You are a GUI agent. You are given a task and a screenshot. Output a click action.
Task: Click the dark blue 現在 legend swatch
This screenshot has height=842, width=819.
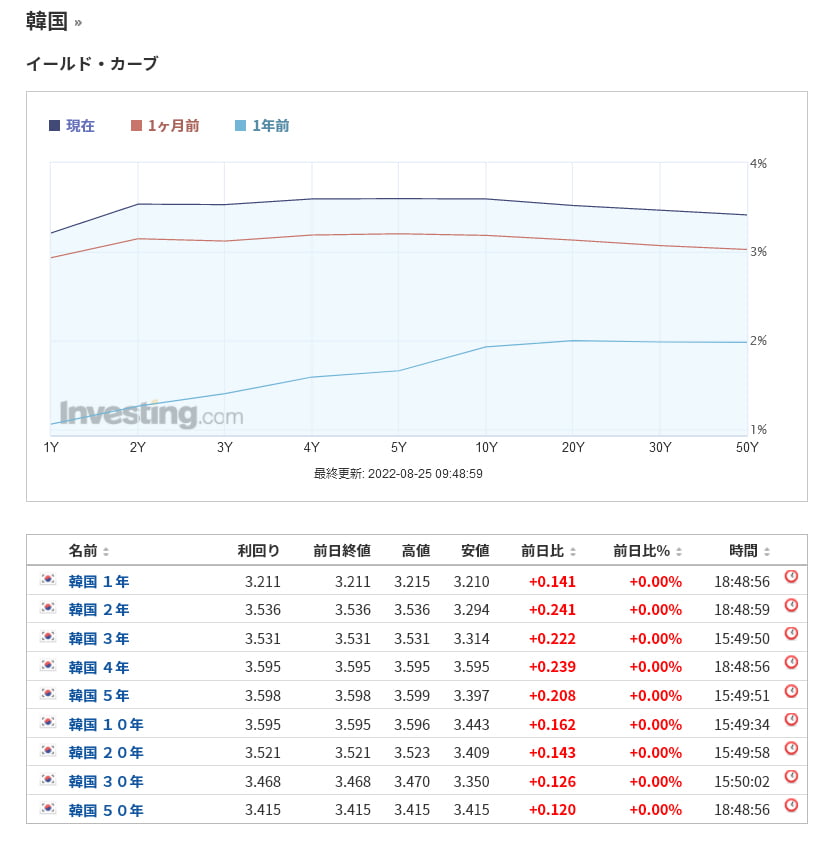(55, 126)
